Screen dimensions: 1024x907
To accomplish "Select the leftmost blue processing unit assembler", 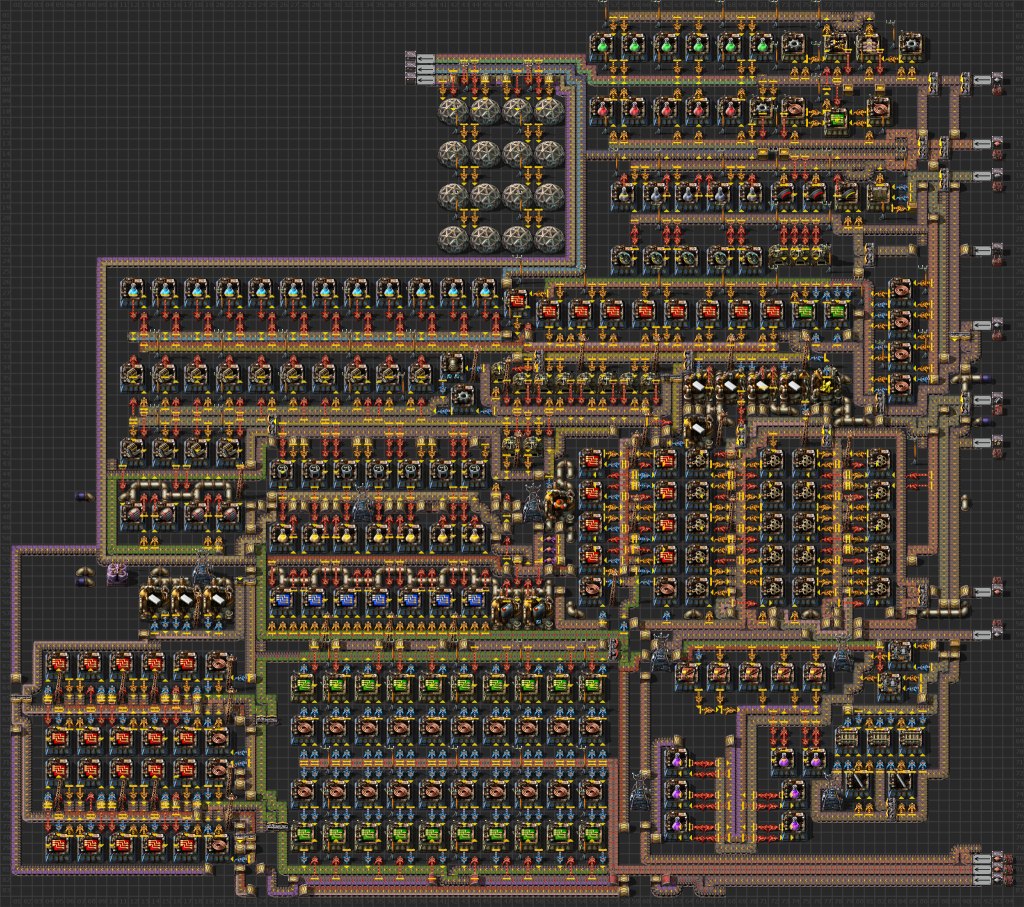I will (x=283, y=600).
